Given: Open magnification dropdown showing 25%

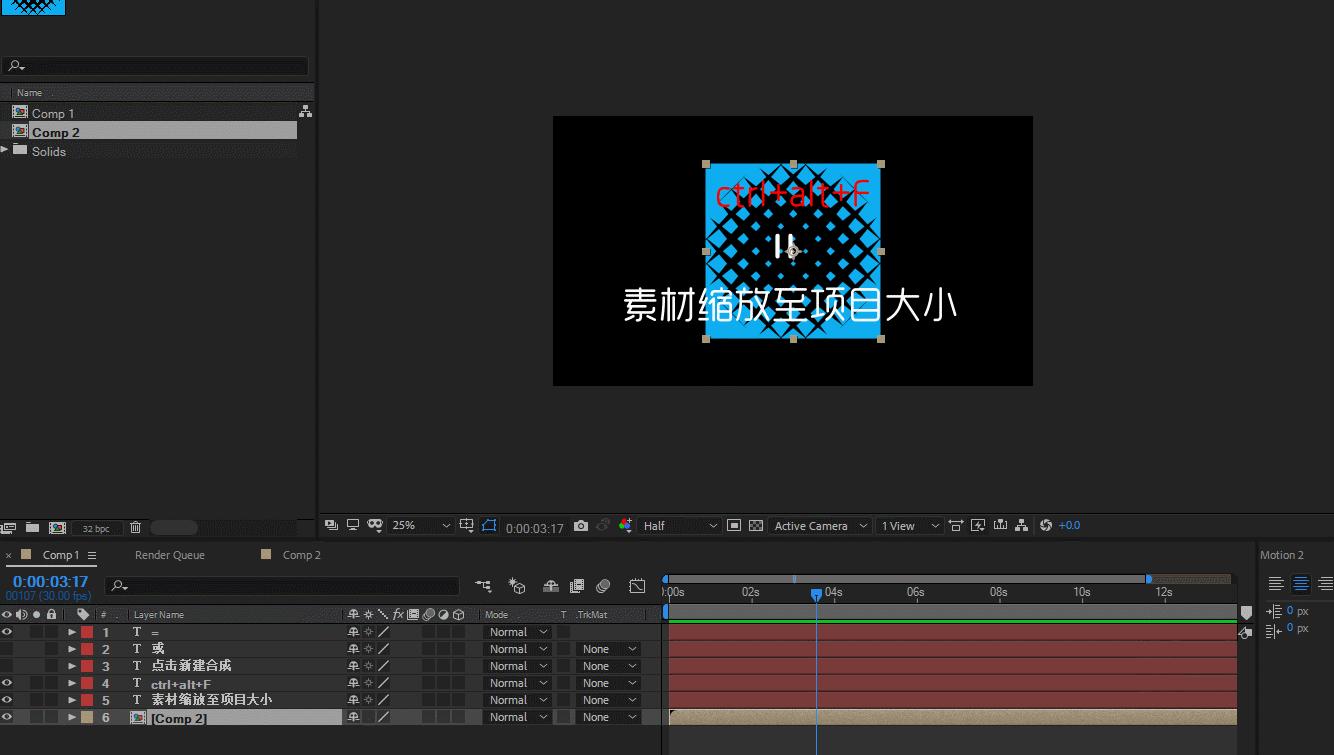Looking at the screenshot, I should (x=421, y=525).
